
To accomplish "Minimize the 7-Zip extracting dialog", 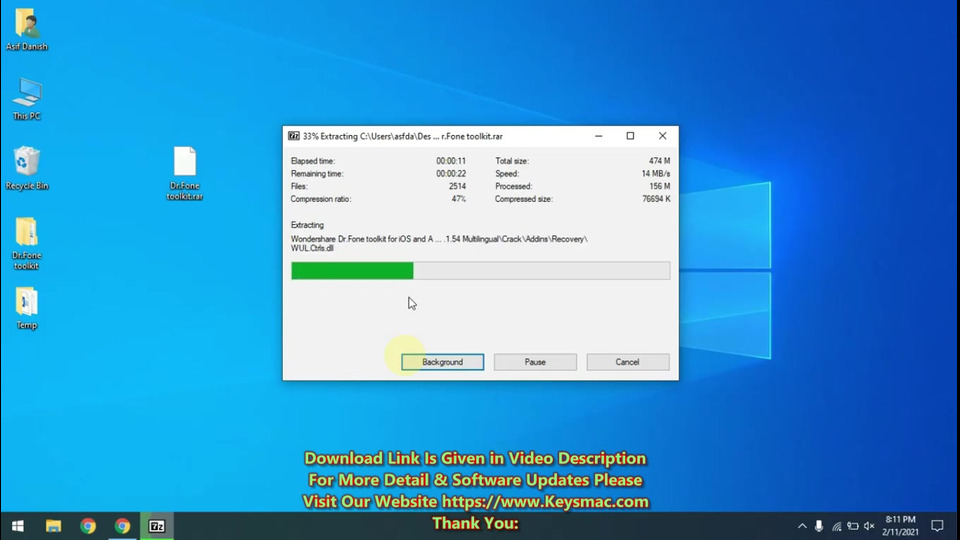I will [599, 136].
